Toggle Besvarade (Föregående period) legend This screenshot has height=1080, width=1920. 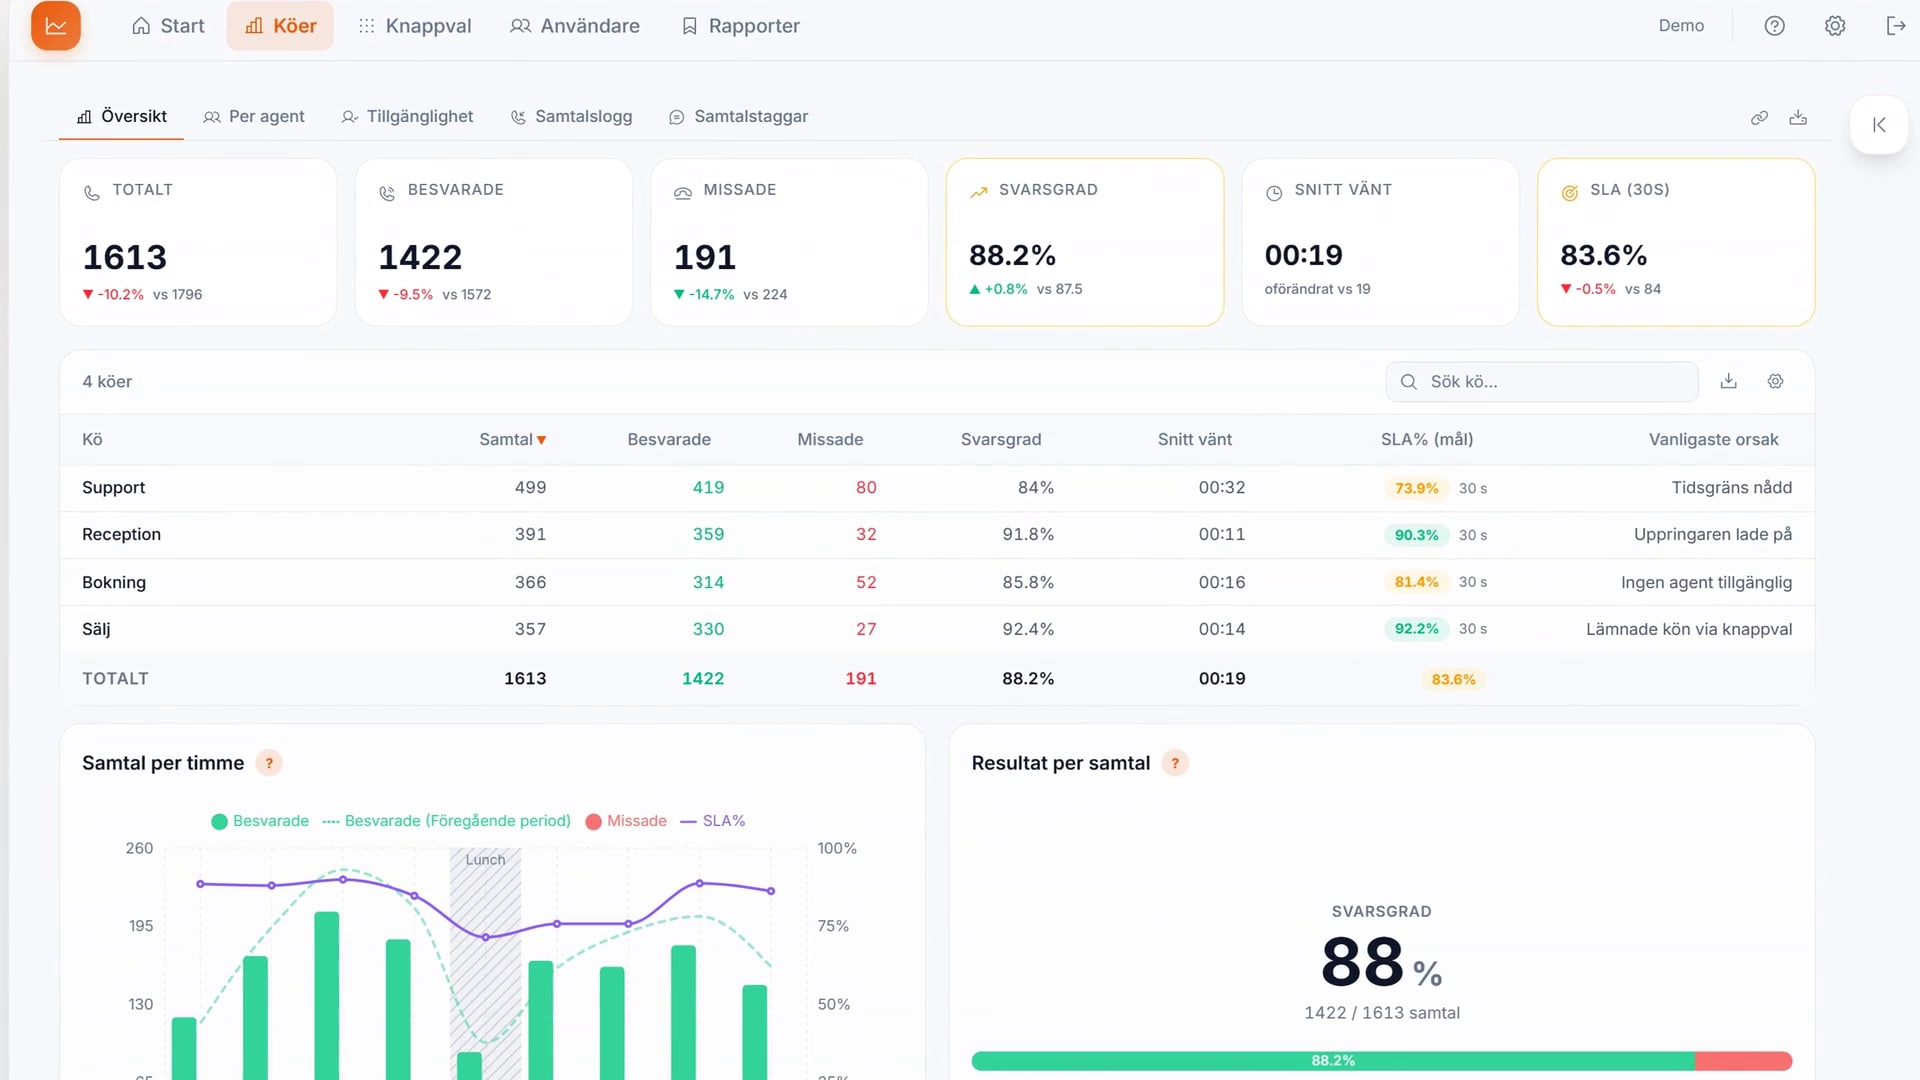pyautogui.click(x=446, y=821)
